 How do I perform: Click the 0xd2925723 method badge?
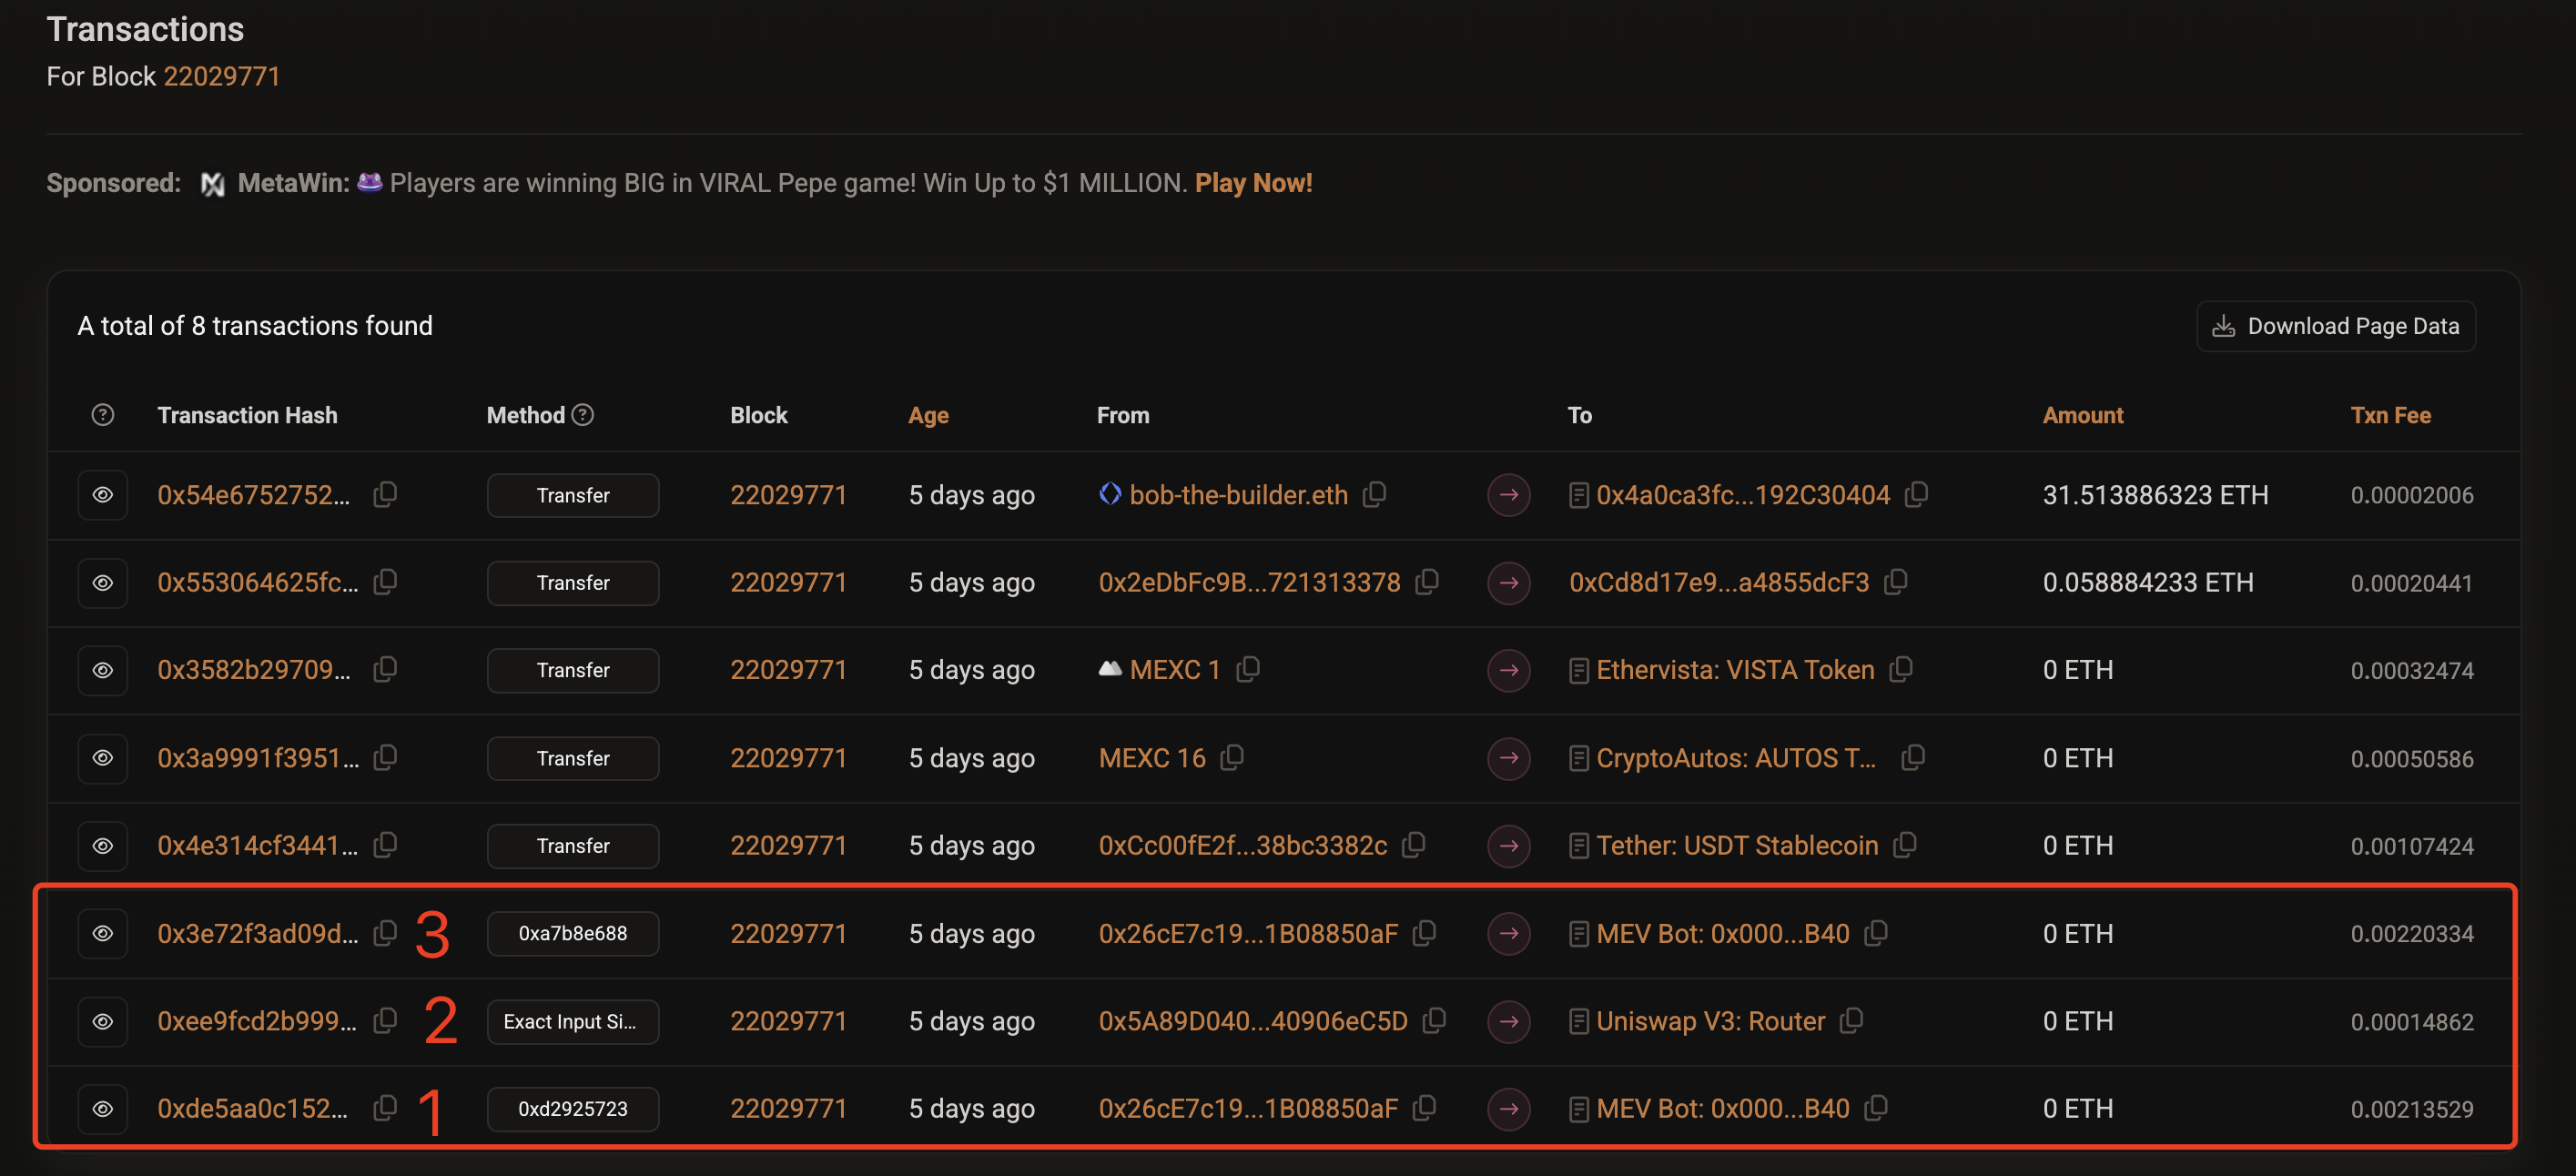pos(573,1109)
